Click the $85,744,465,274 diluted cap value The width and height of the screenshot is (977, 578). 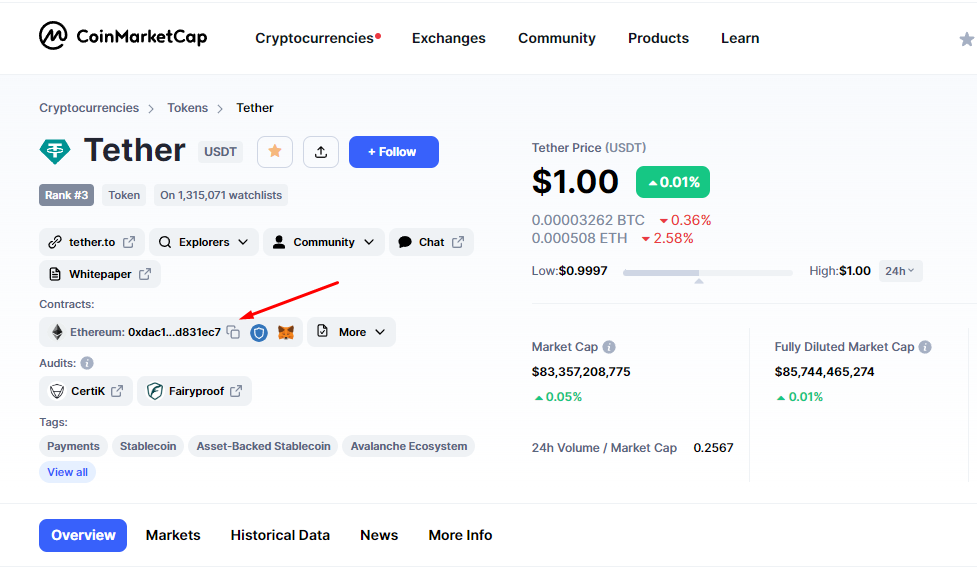[x=824, y=372]
